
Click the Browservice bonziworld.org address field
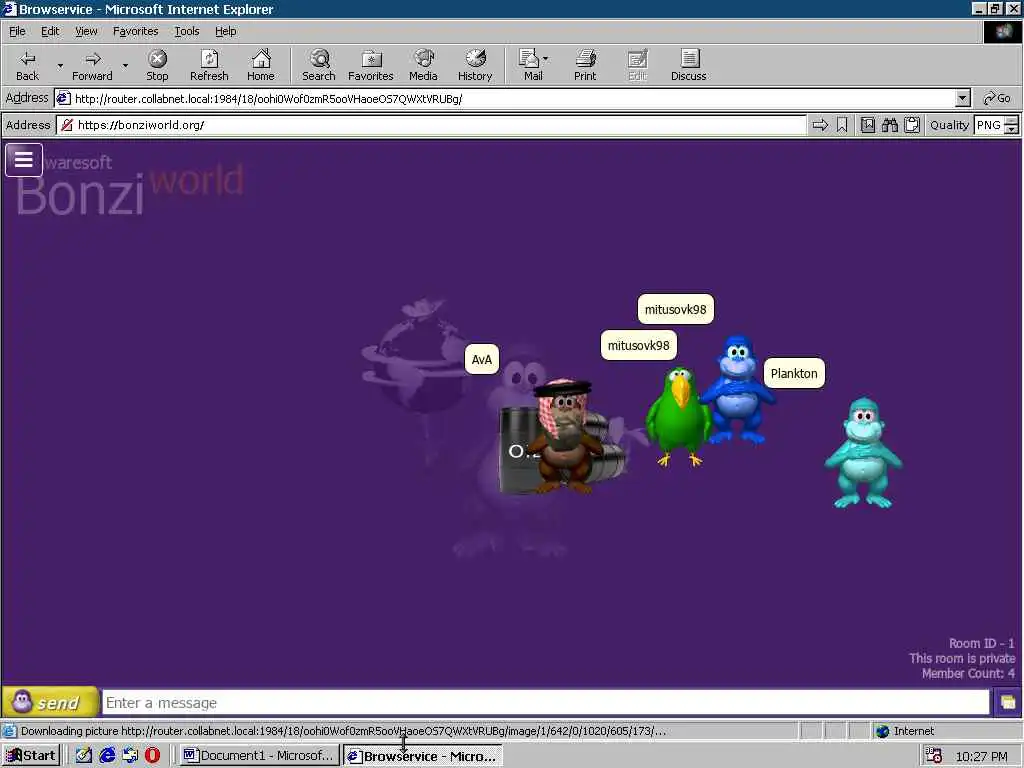[431, 125]
